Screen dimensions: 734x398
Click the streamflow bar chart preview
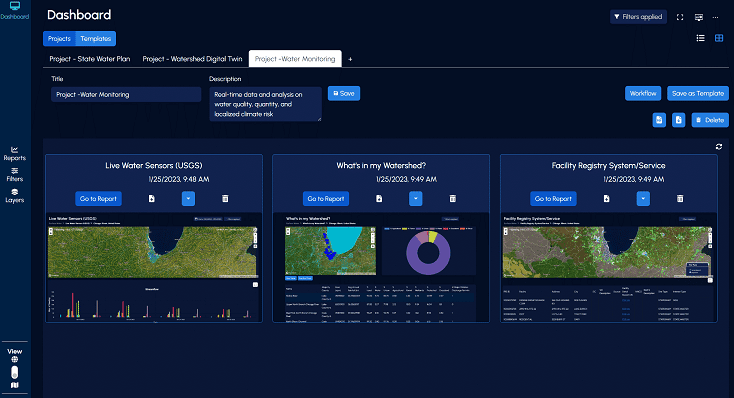click(153, 303)
